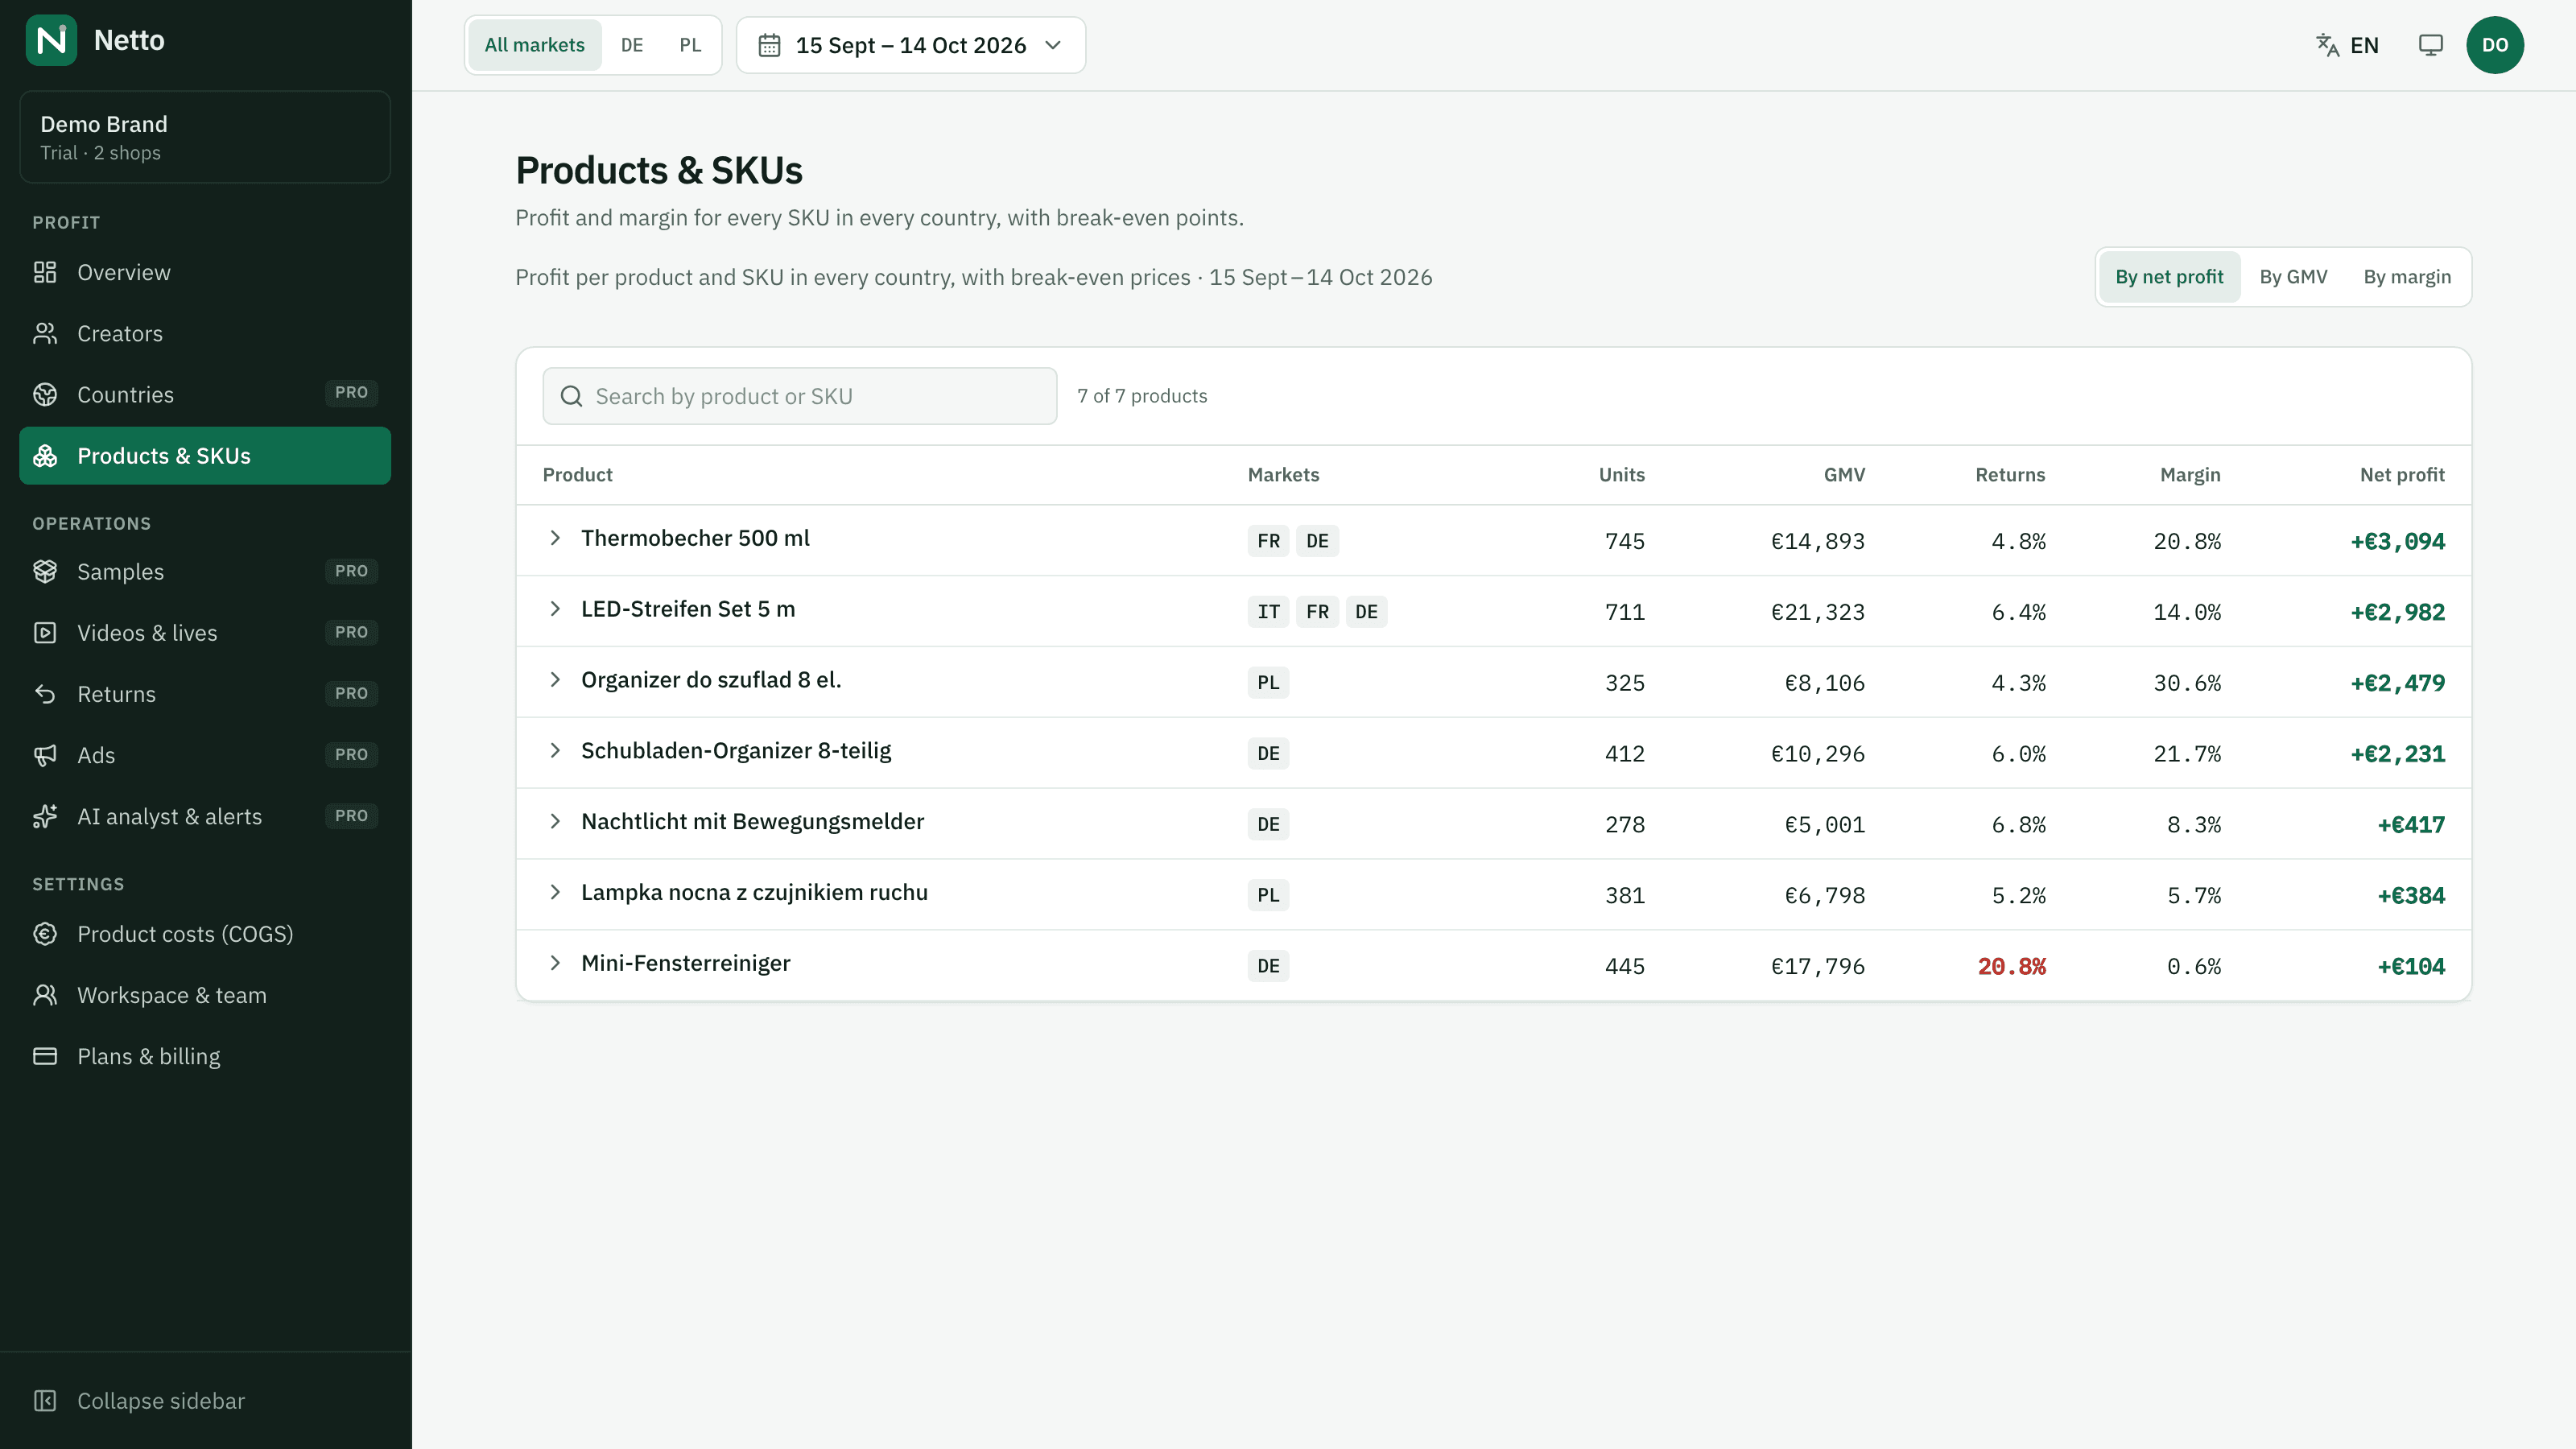The height and width of the screenshot is (1449, 2576).
Task: Click the Countries globe icon
Action: tap(45, 394)
